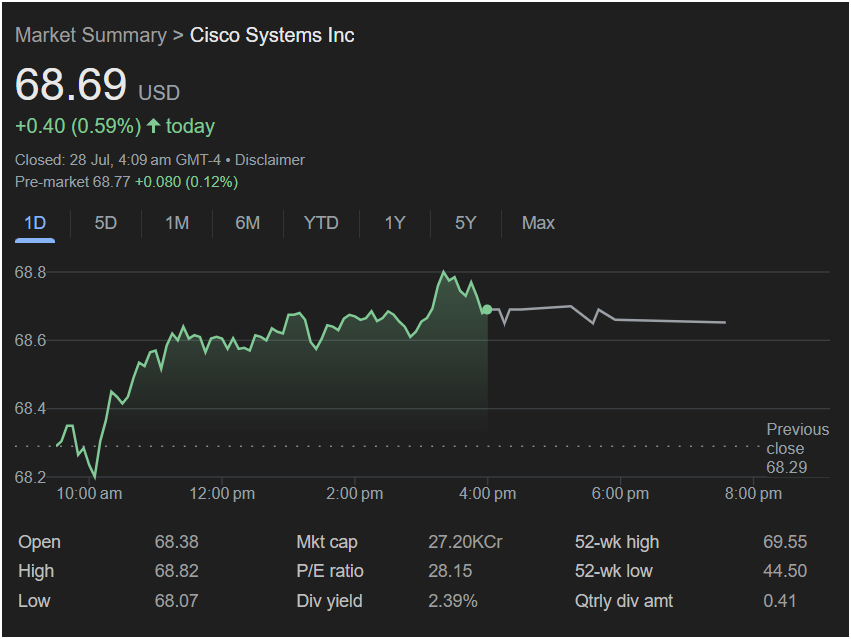Click the 68.2 y-axis label
Viewport: 851px width, 639px height.
[30, 477]
